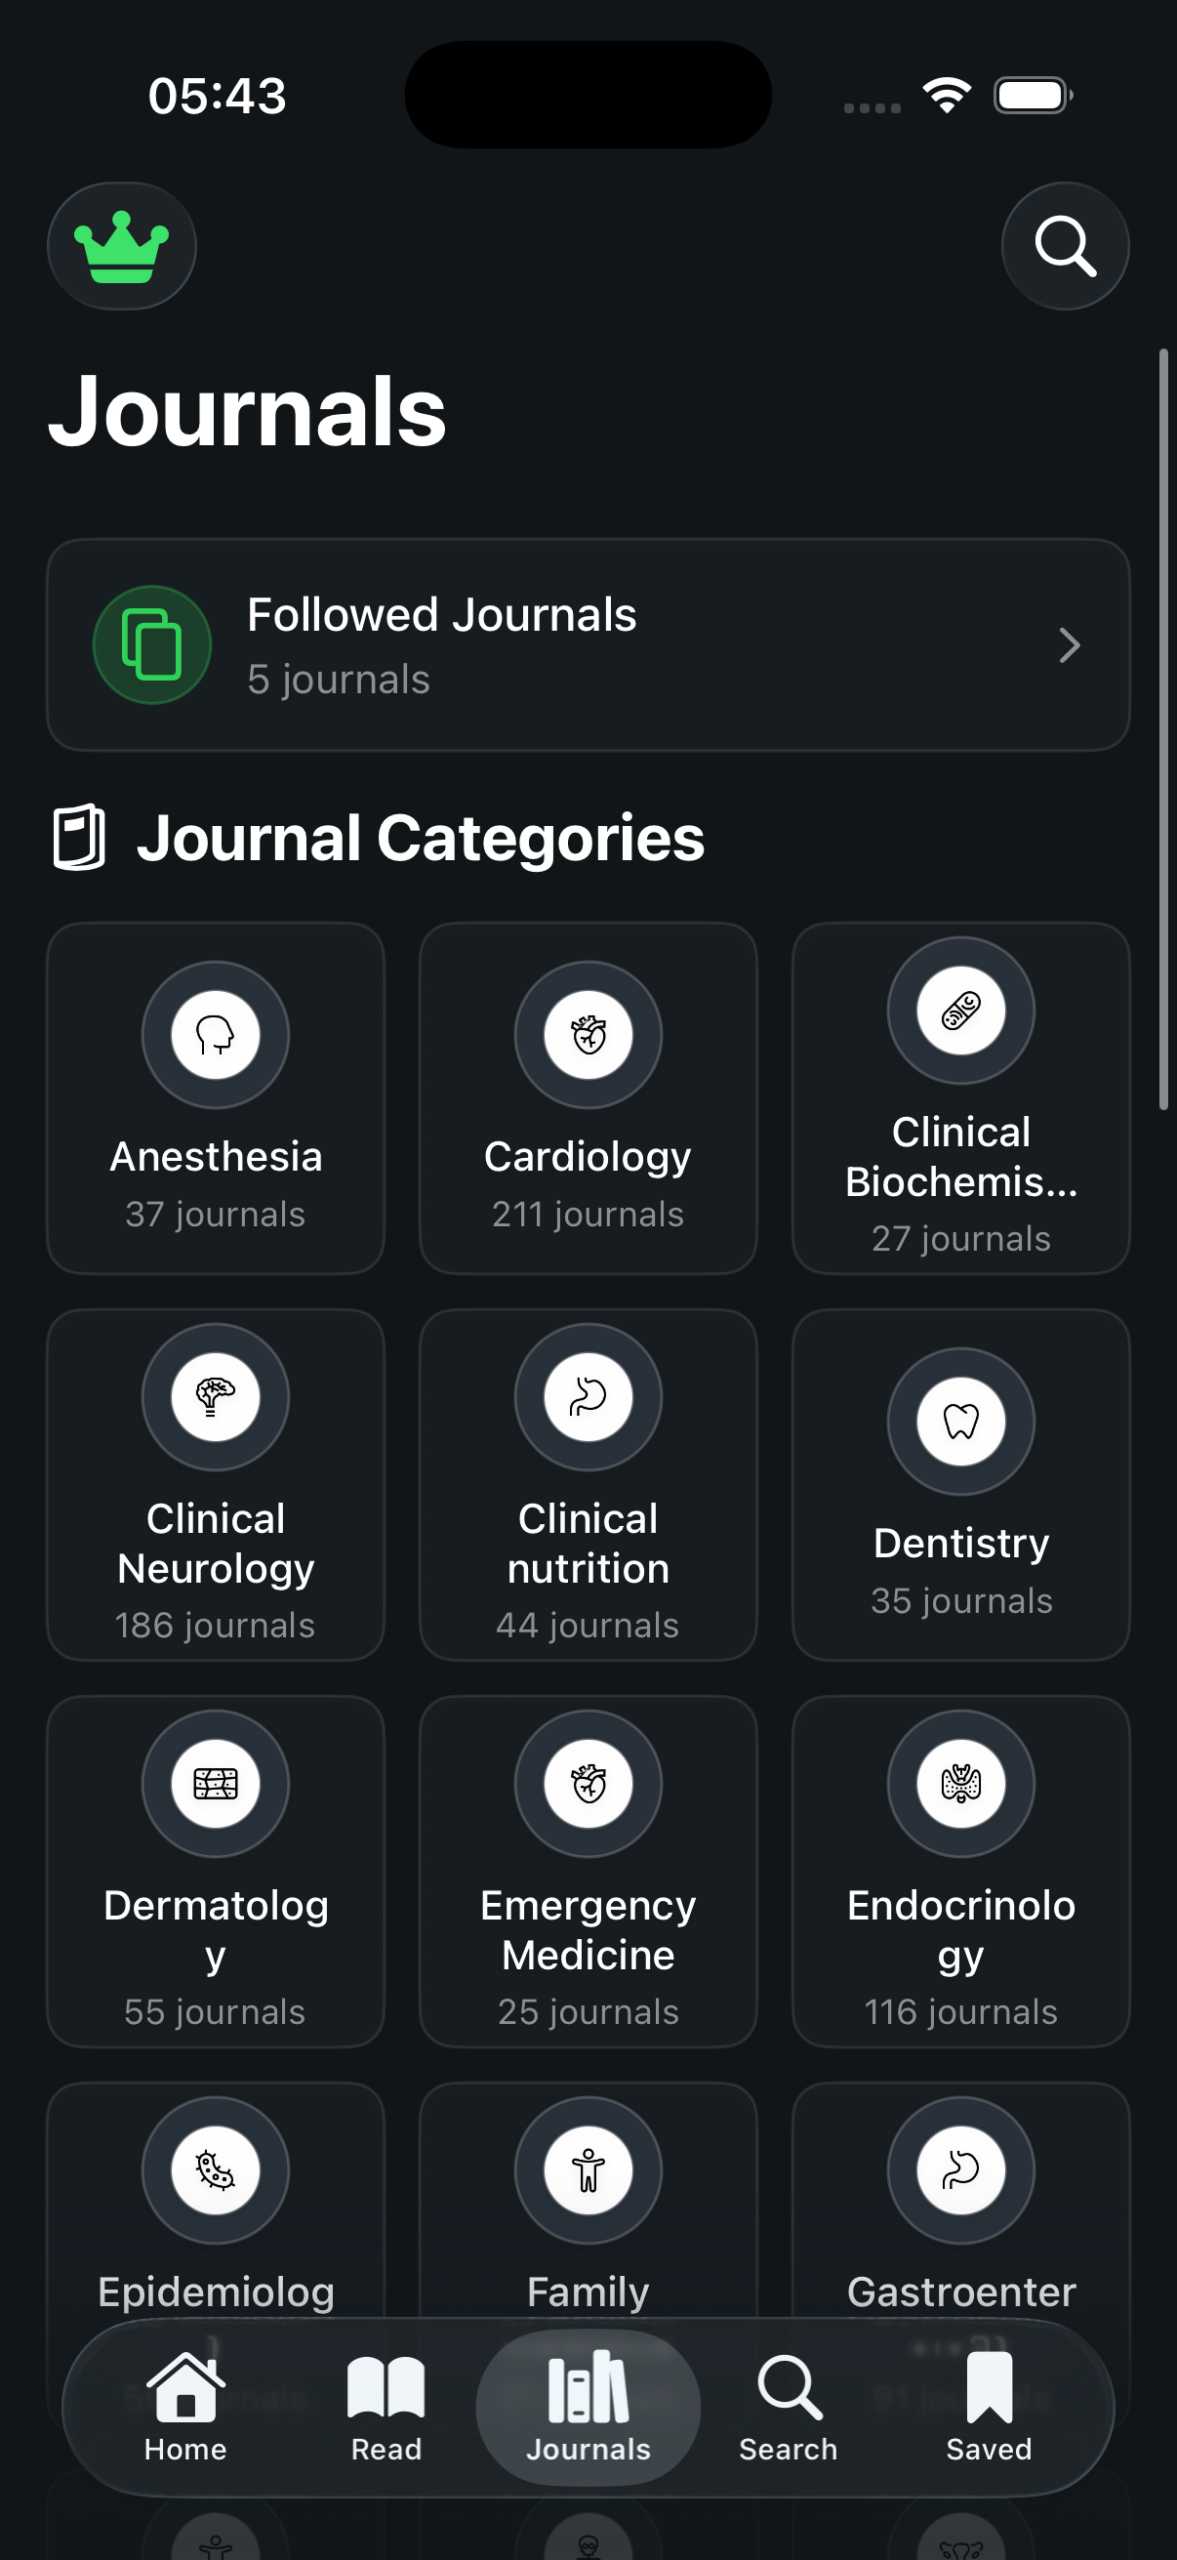The height and width of the screenshot is (2560, 1177).
Task: Click the vertical scrollbar on the right
Action: coord(1163,730)
